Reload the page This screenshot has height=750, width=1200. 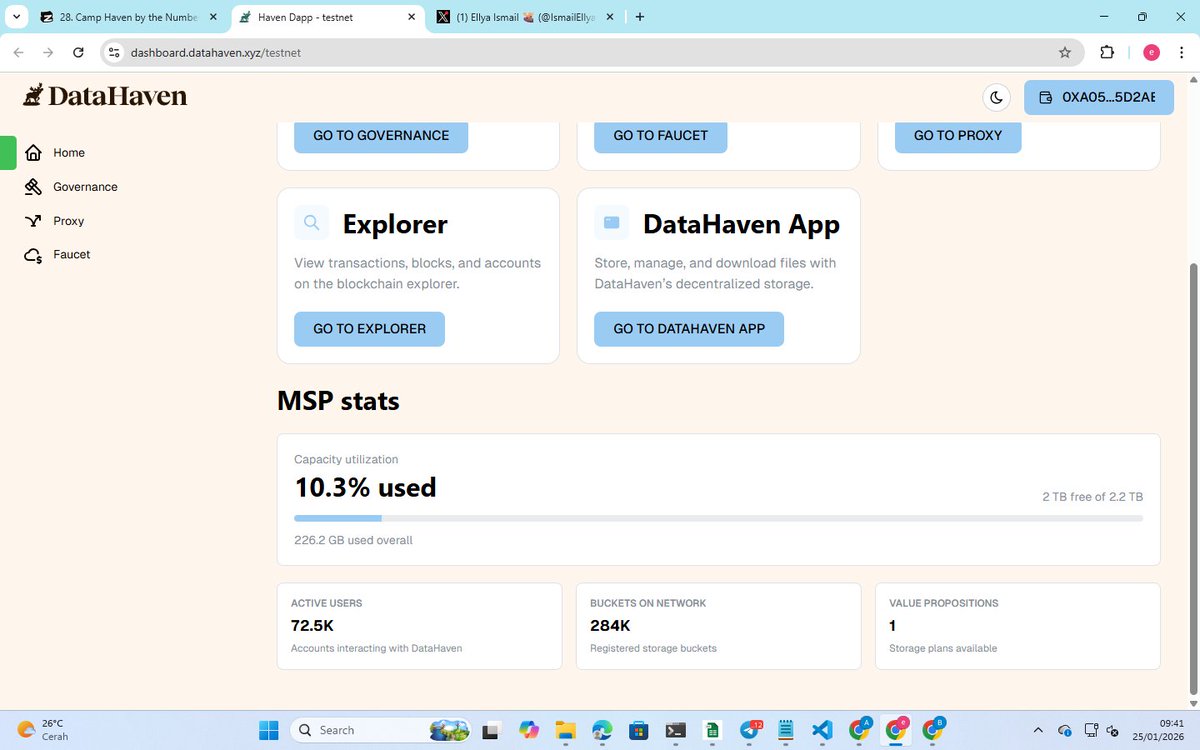(x=78, y=52)
